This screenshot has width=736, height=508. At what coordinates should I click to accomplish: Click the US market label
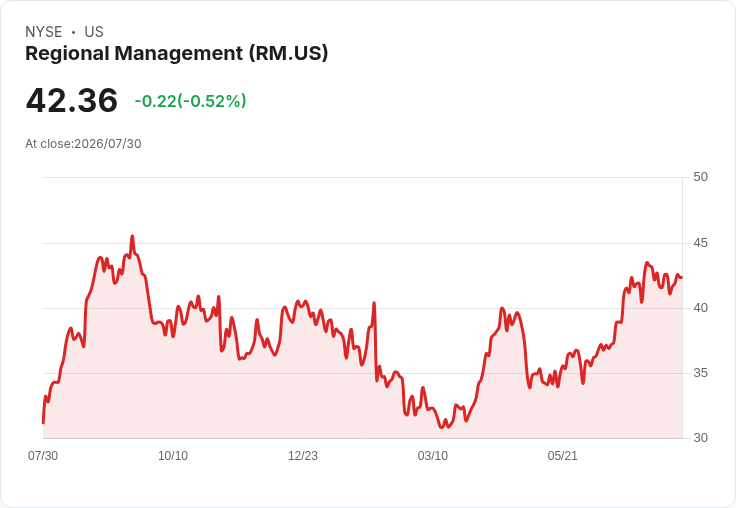(94, 32)
